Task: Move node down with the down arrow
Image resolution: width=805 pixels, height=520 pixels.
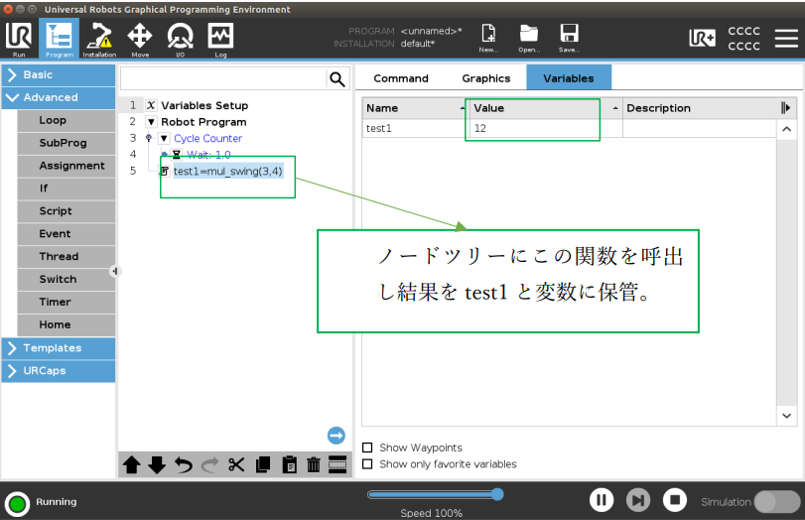Action: 157,465
